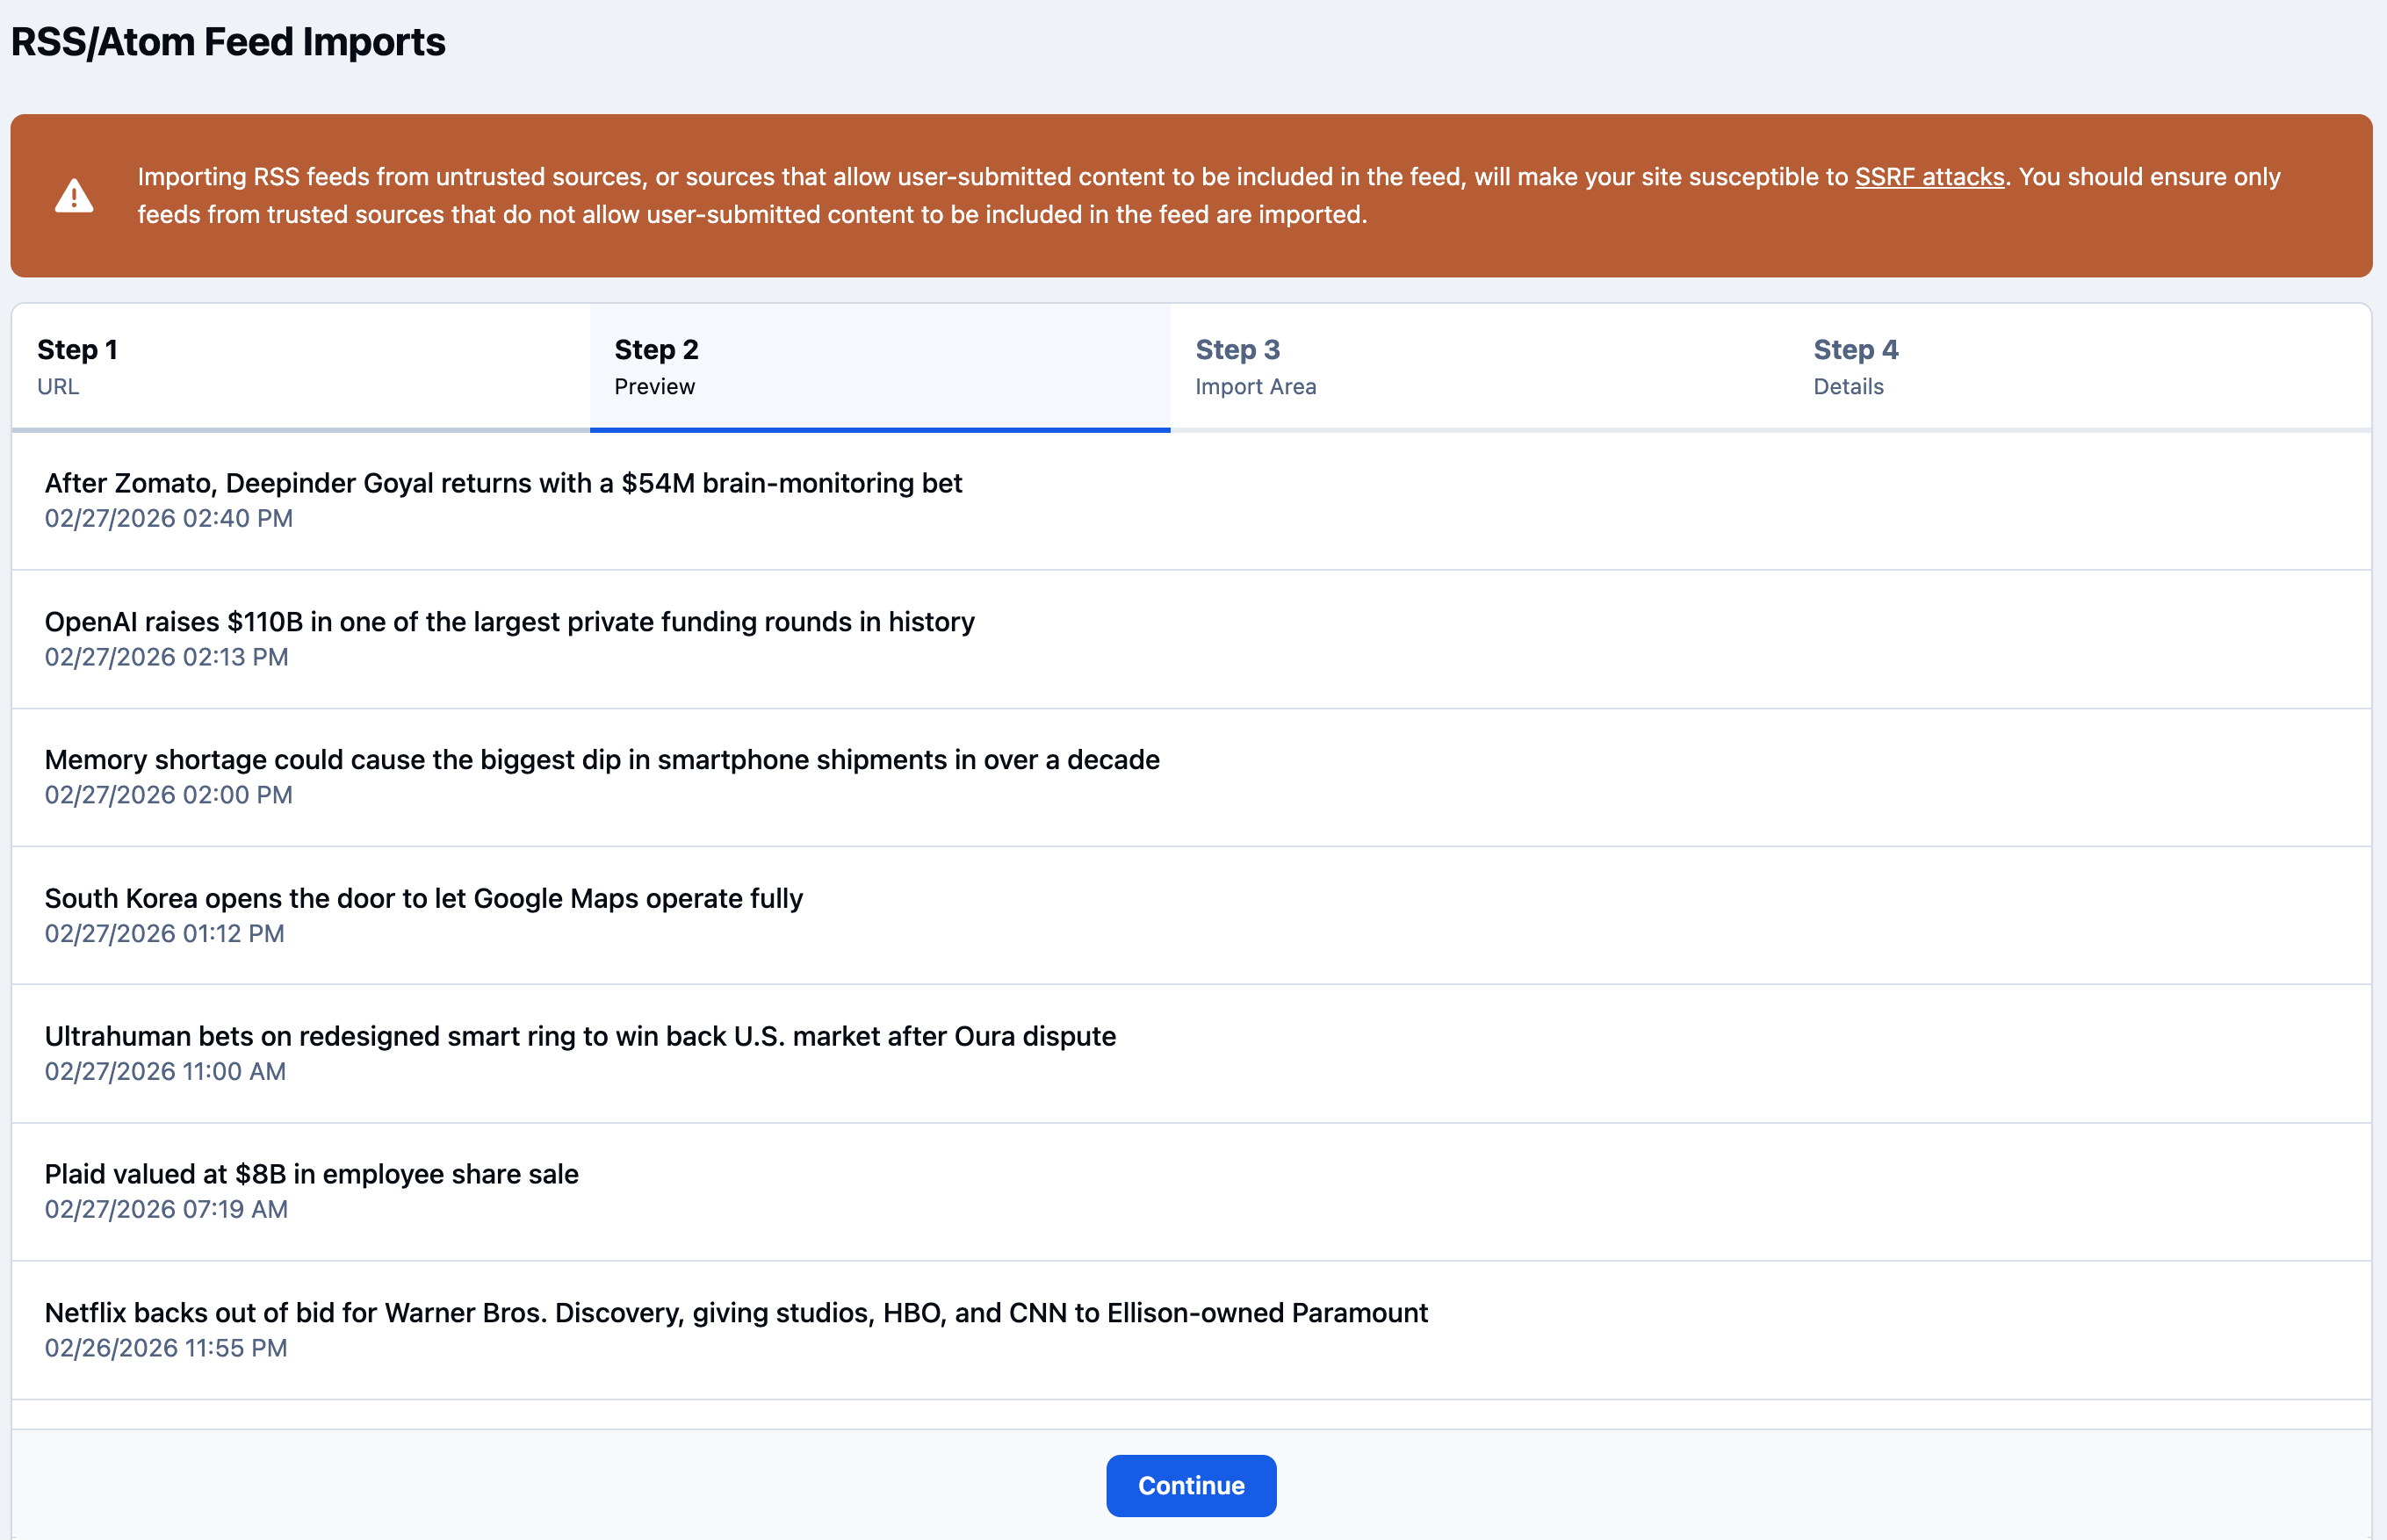Select the South Korea Google Maps headline
The width and height of the screenshot is (2387, 1540).
(424, 898)
